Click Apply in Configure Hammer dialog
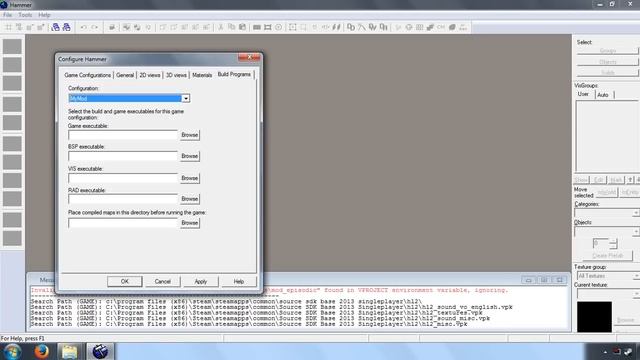The image size is (640, 360). click(200, 281)
